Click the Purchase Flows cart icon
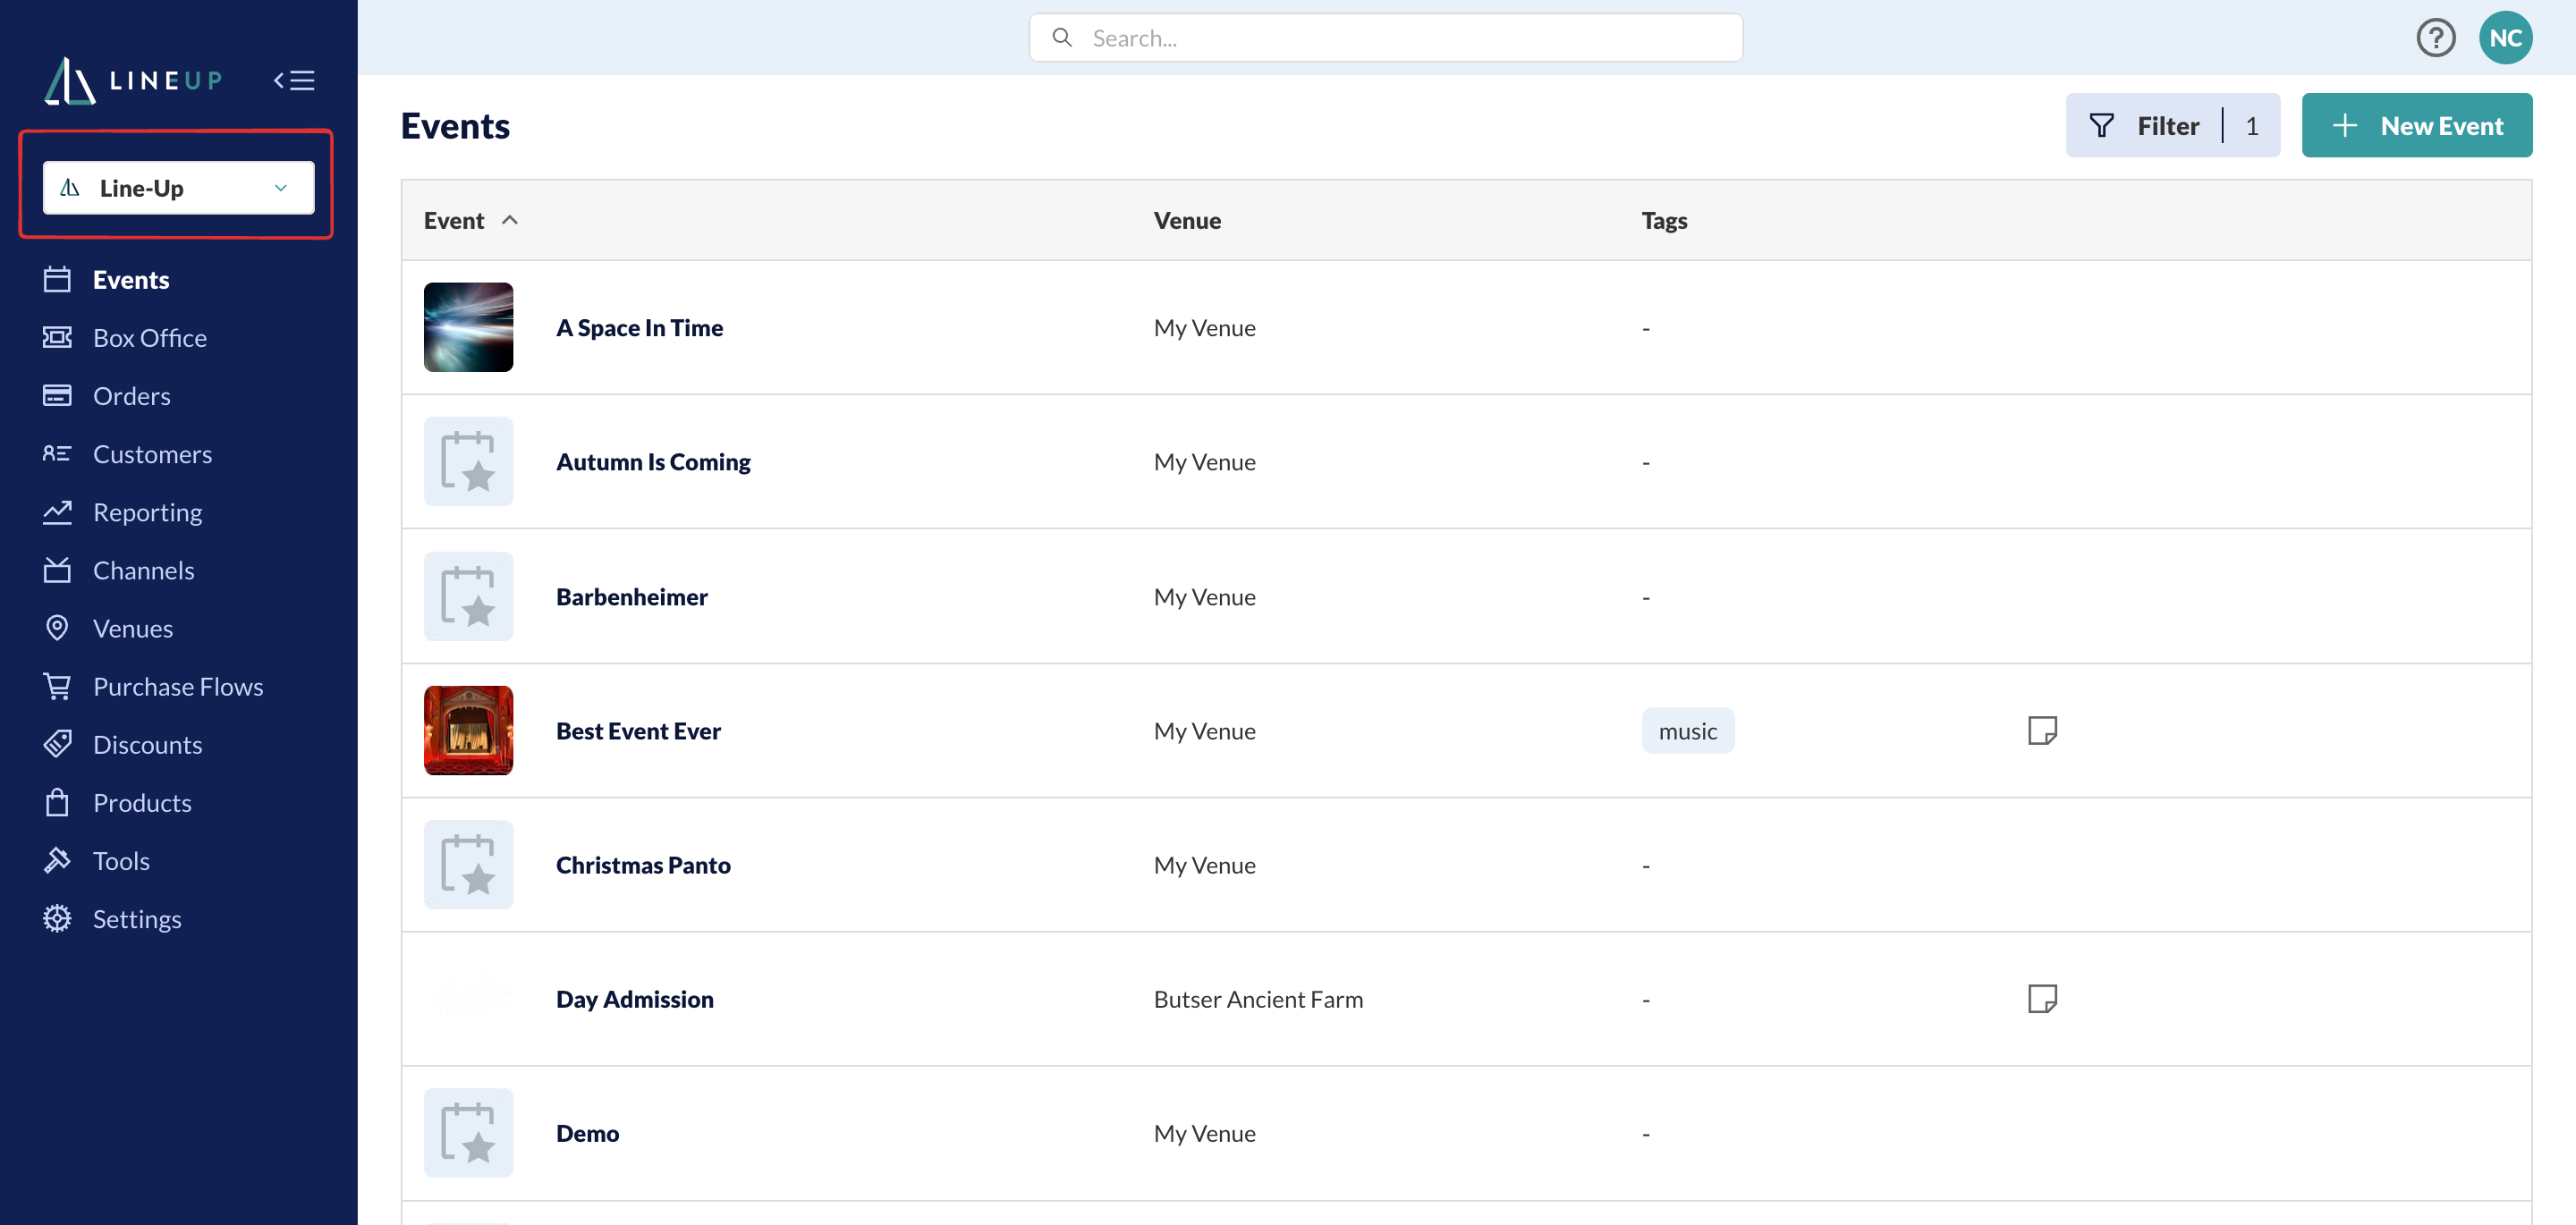Viewport: 2576px width, 1225px height. click(x=57, y=686)
